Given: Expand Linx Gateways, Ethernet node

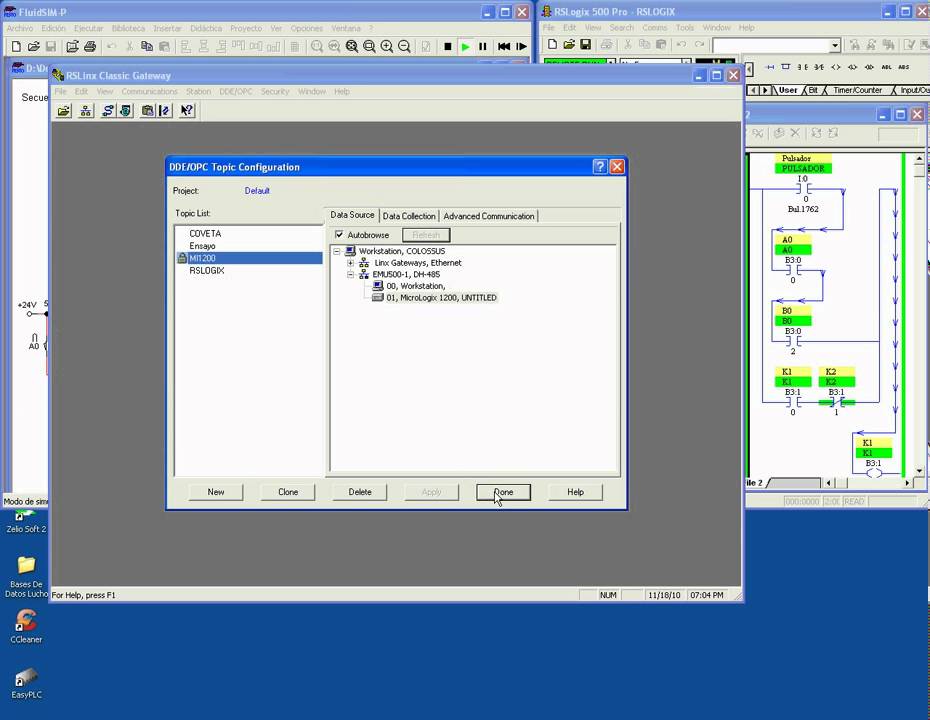Looking at the screenshot, I should pyautogui.click(x=351, y=263).
